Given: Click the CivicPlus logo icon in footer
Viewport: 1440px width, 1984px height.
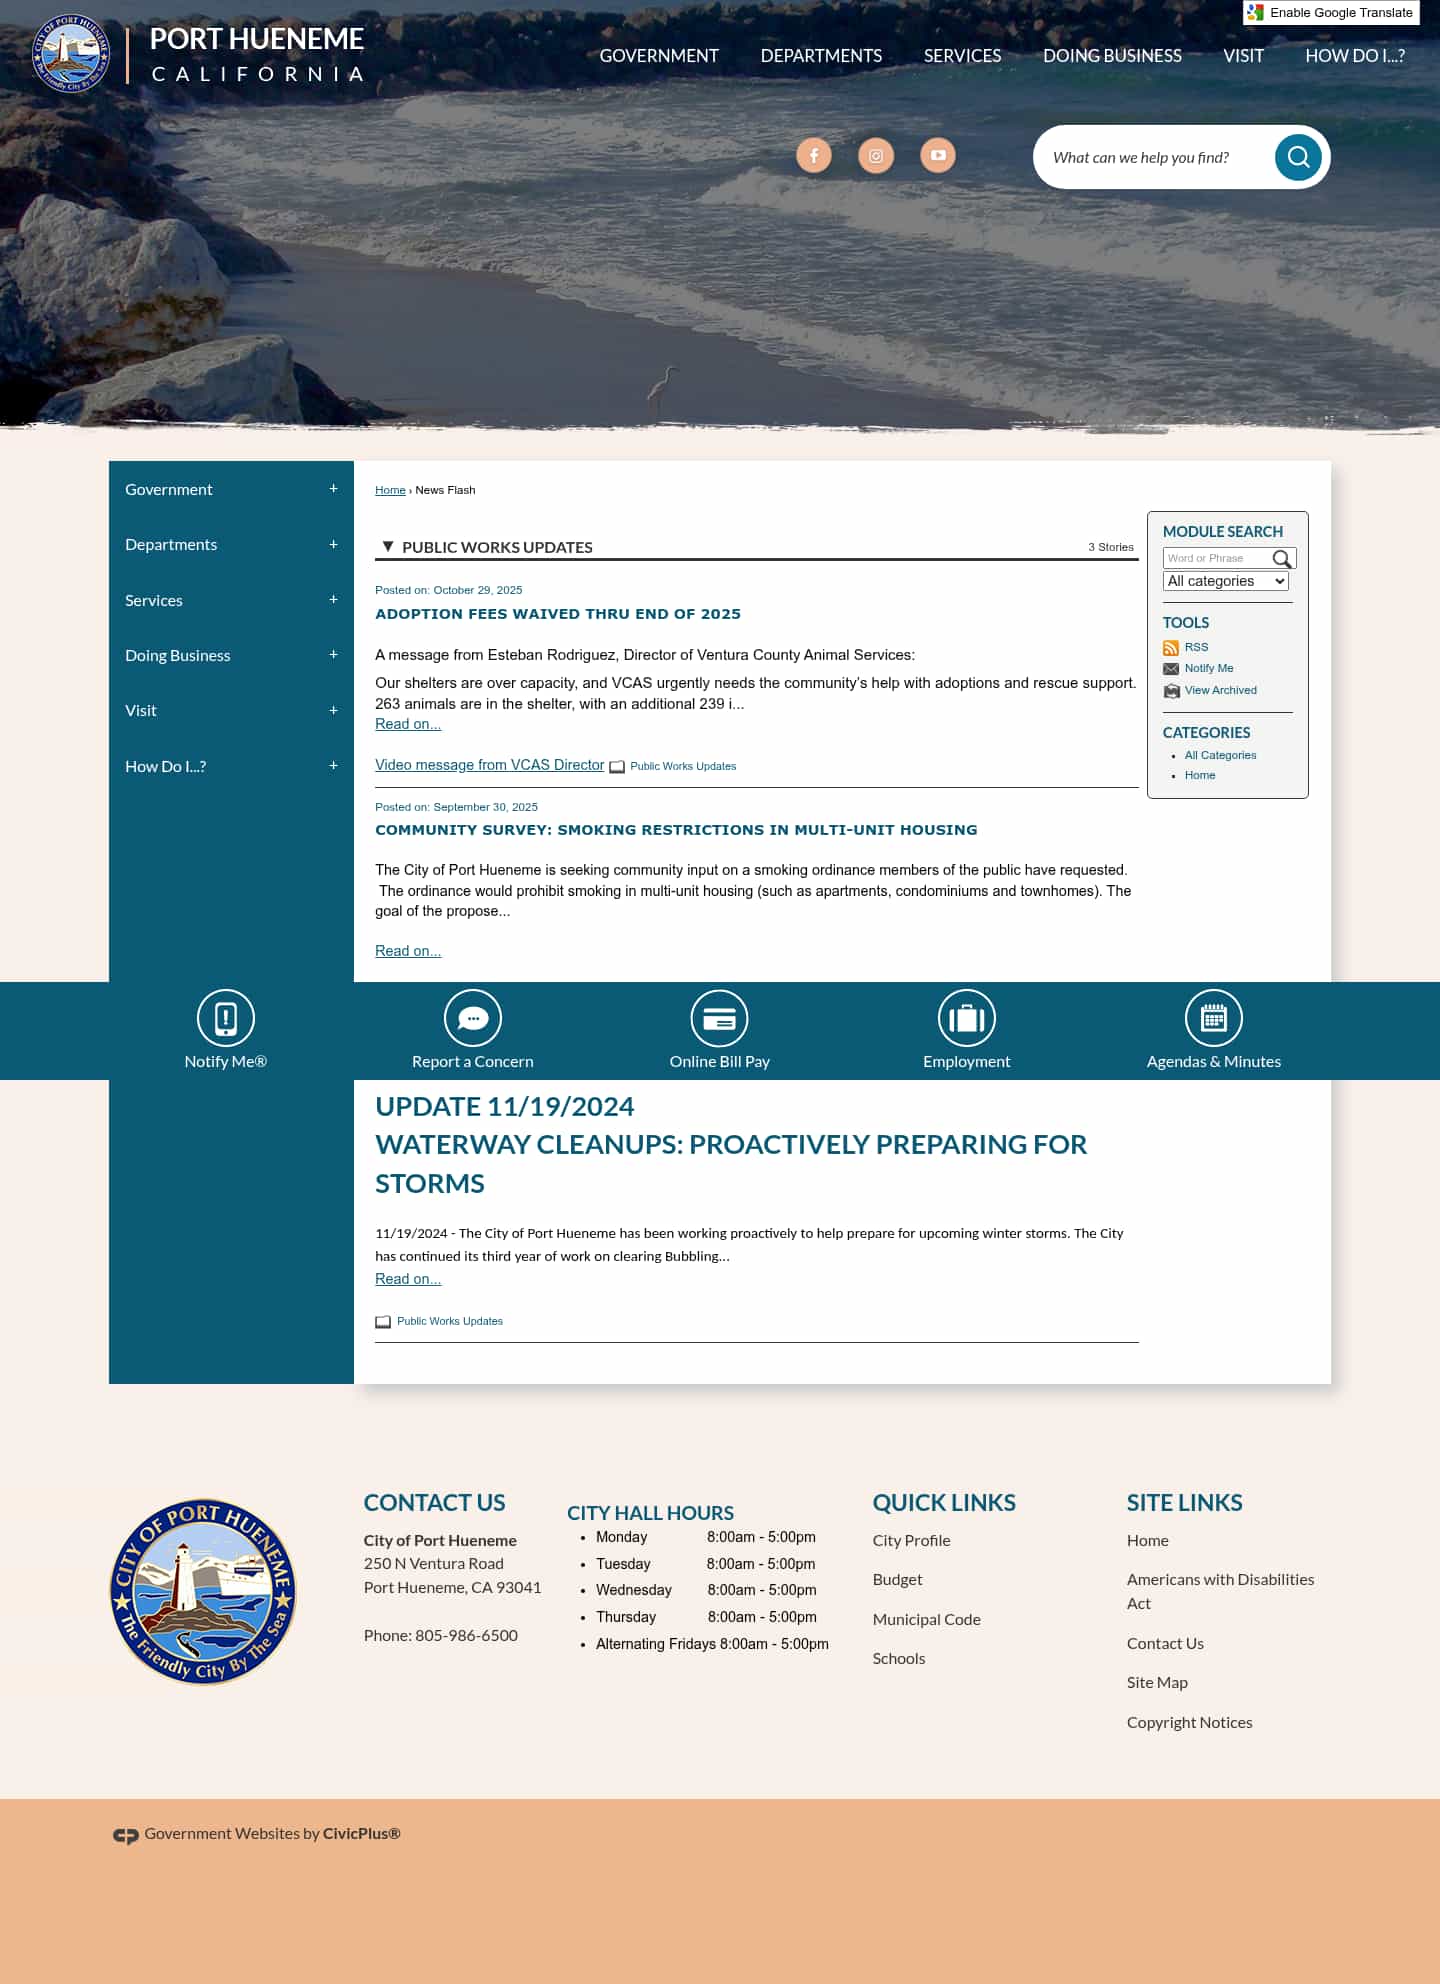Looking at the screenshot, I should [x=126, y=1835].
